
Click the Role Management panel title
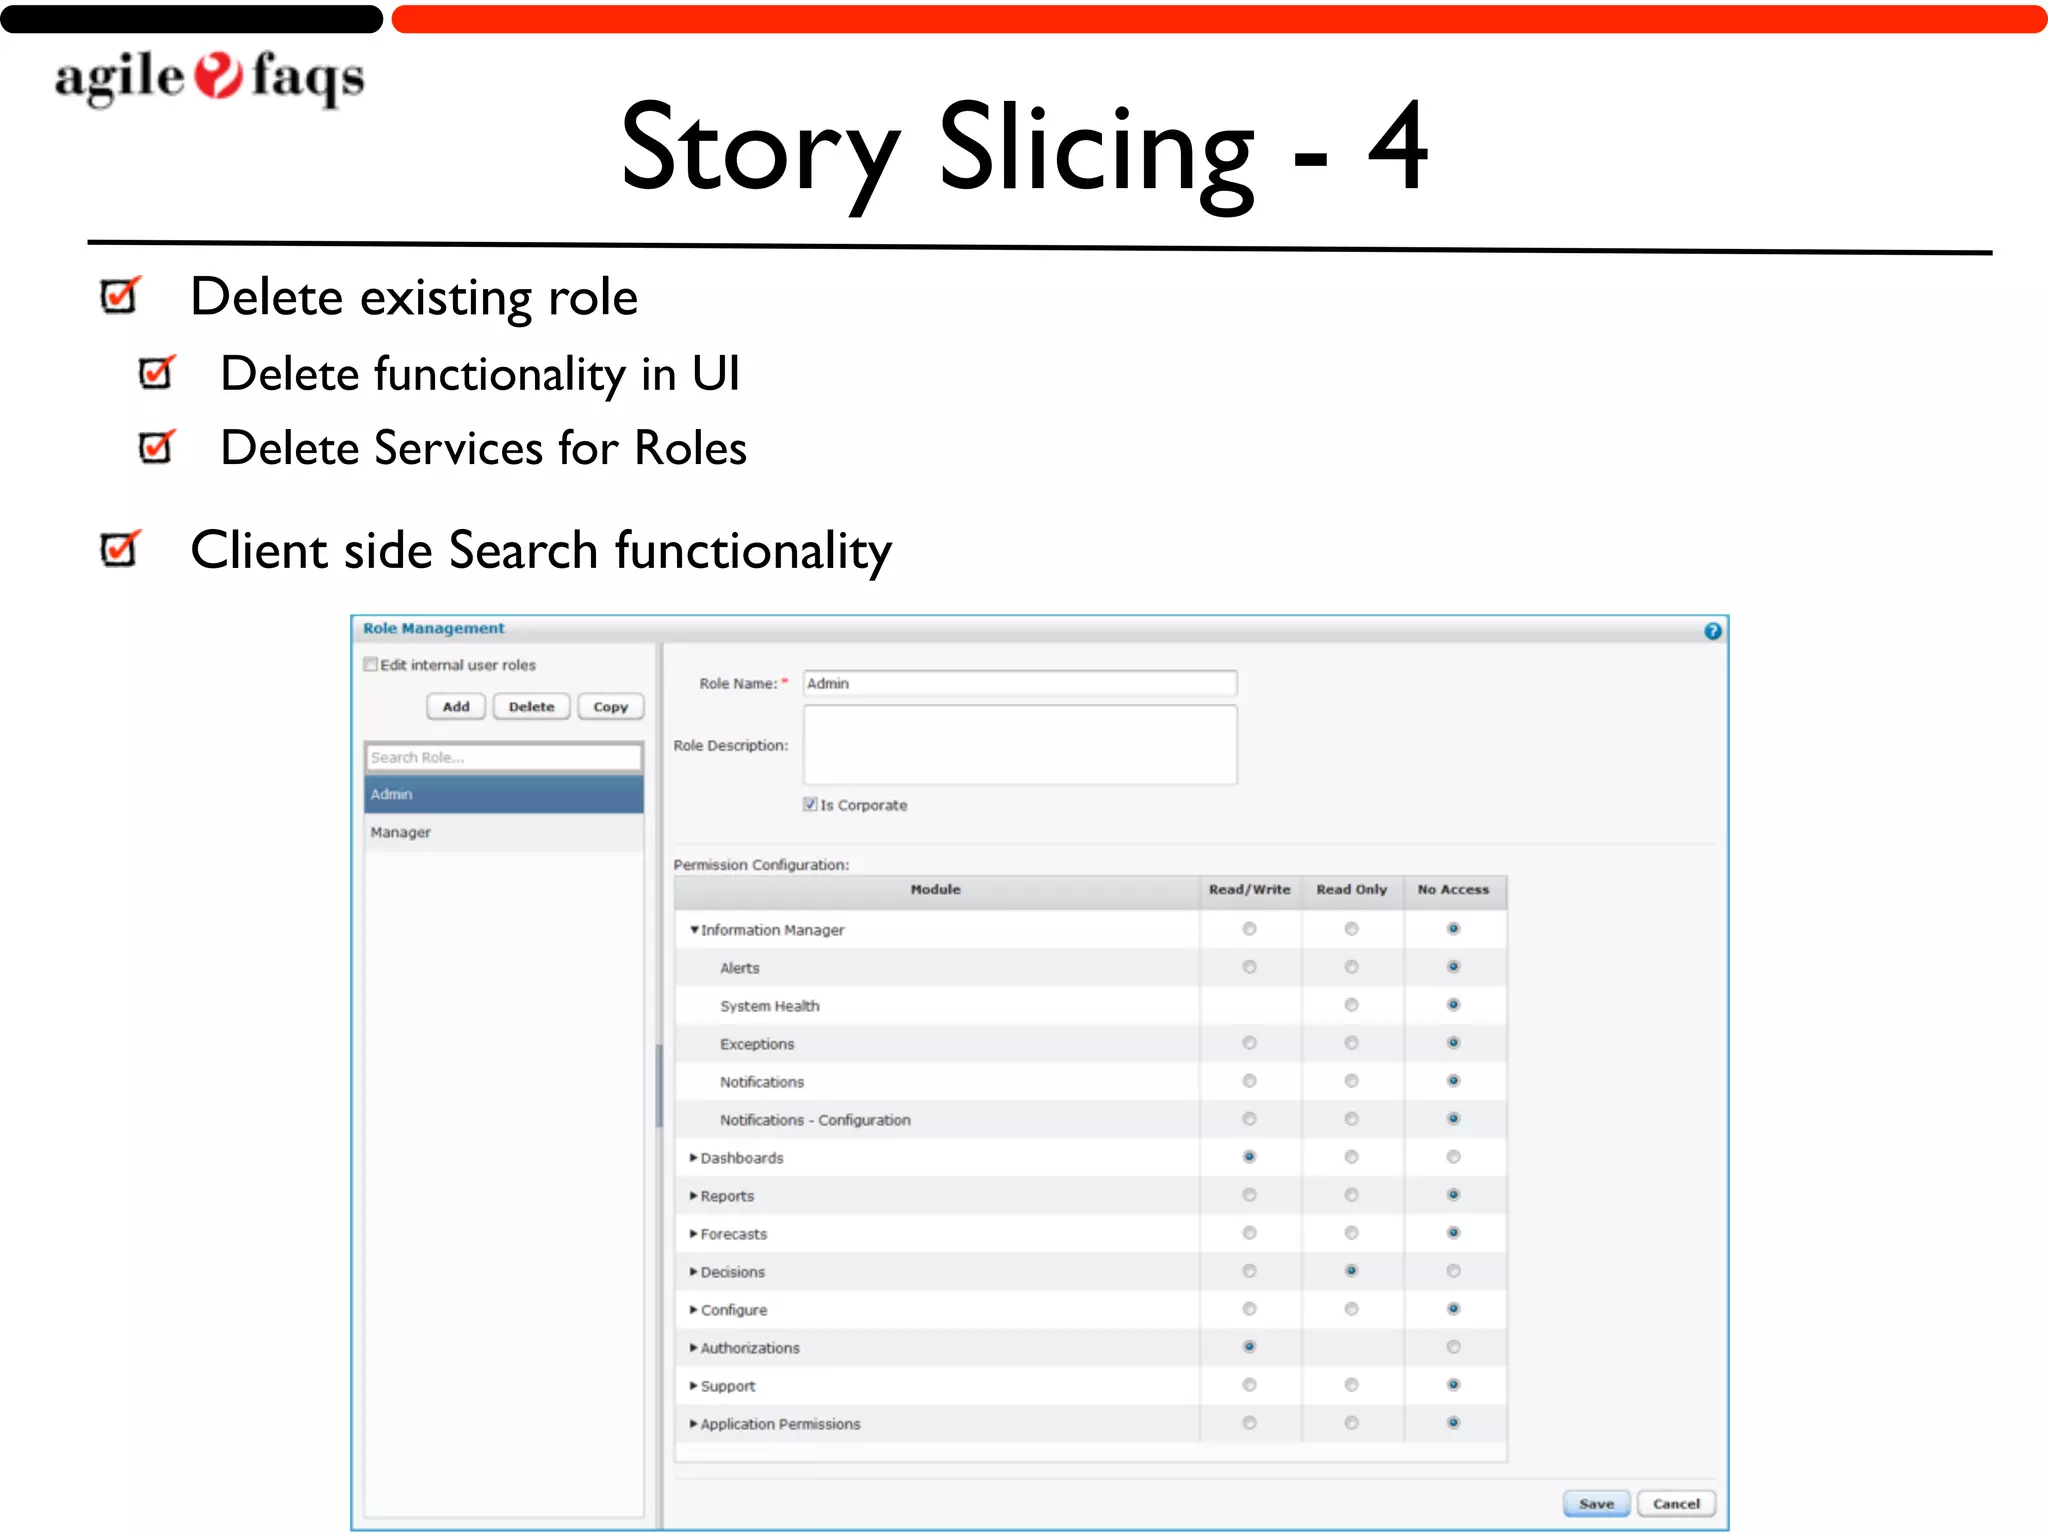433,628
